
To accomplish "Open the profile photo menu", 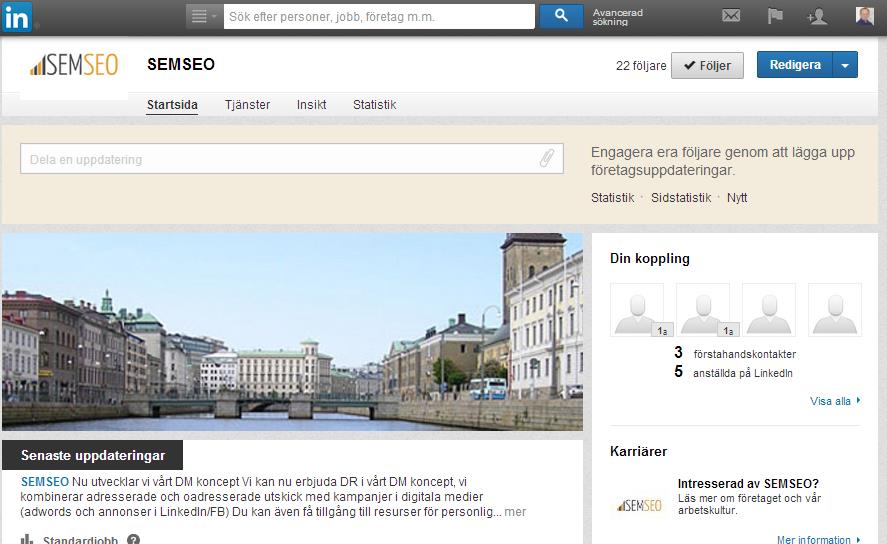I will point(864,16).
